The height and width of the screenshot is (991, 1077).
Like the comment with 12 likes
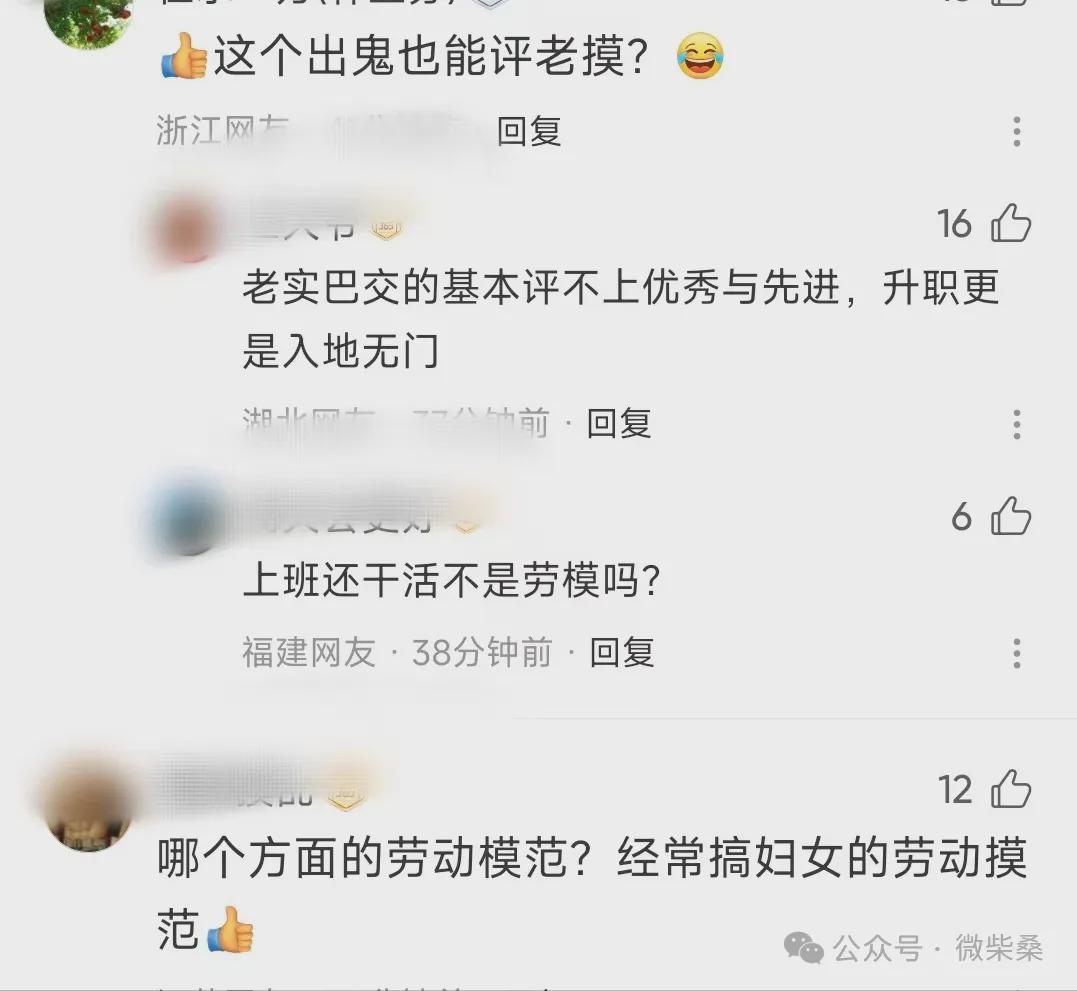pyautogui.click(x=1011, y=788)
